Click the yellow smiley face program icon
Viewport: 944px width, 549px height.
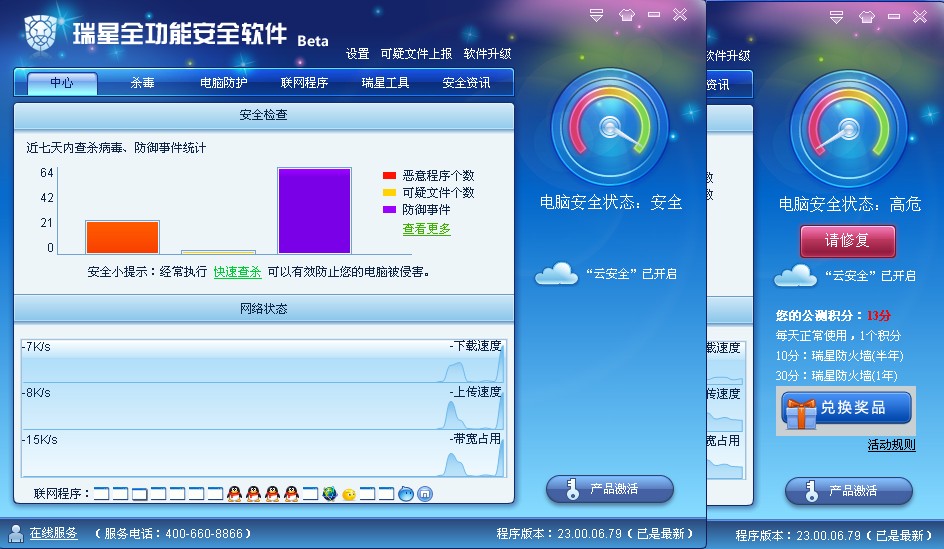[x=349, y=495]
